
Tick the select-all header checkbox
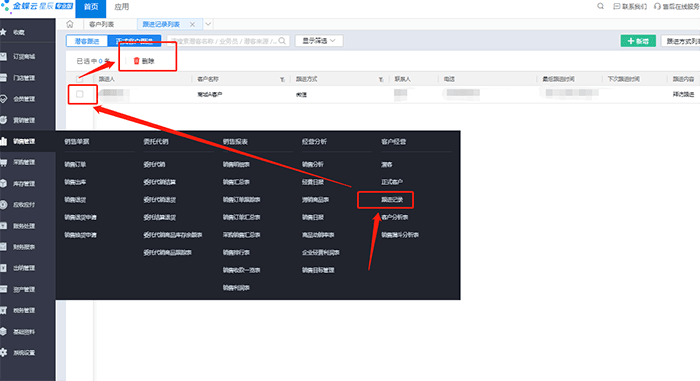point(79,79)
